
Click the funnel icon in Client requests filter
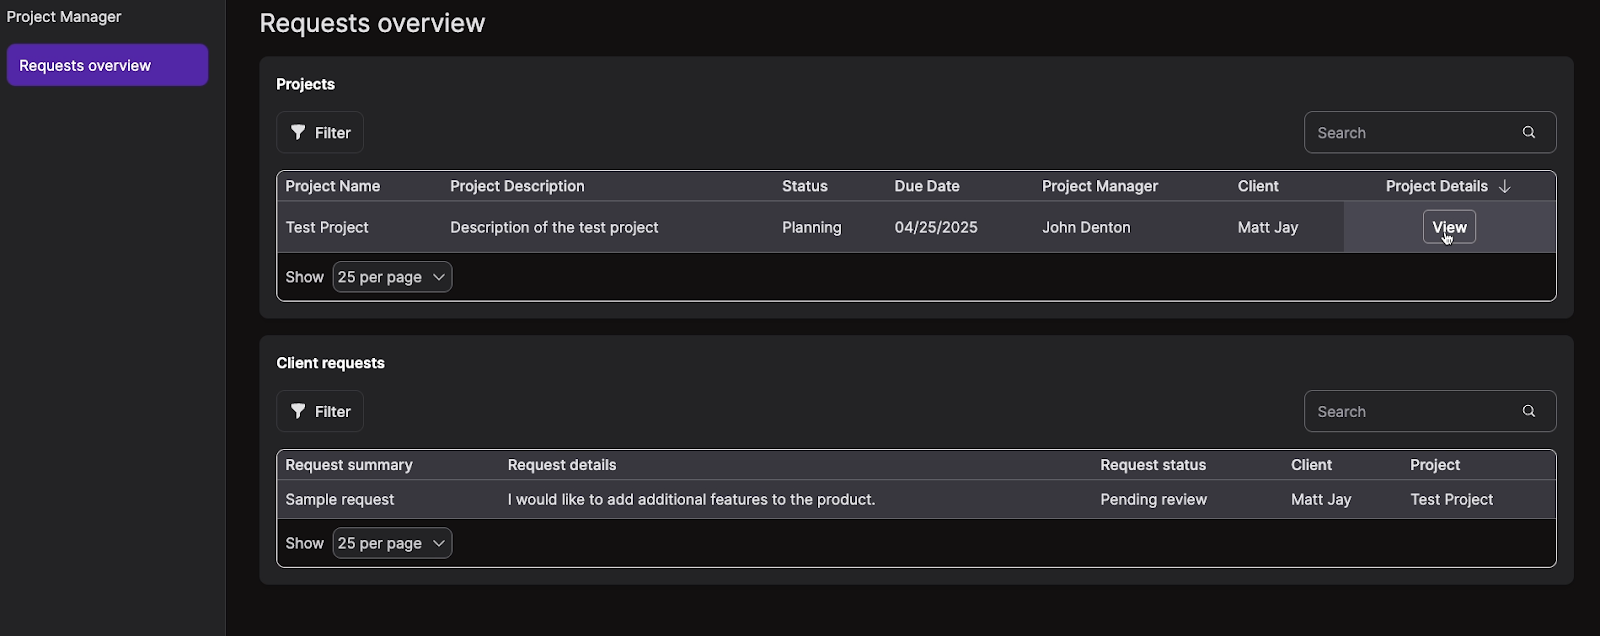pyautogui.click(x=298, y=411)
